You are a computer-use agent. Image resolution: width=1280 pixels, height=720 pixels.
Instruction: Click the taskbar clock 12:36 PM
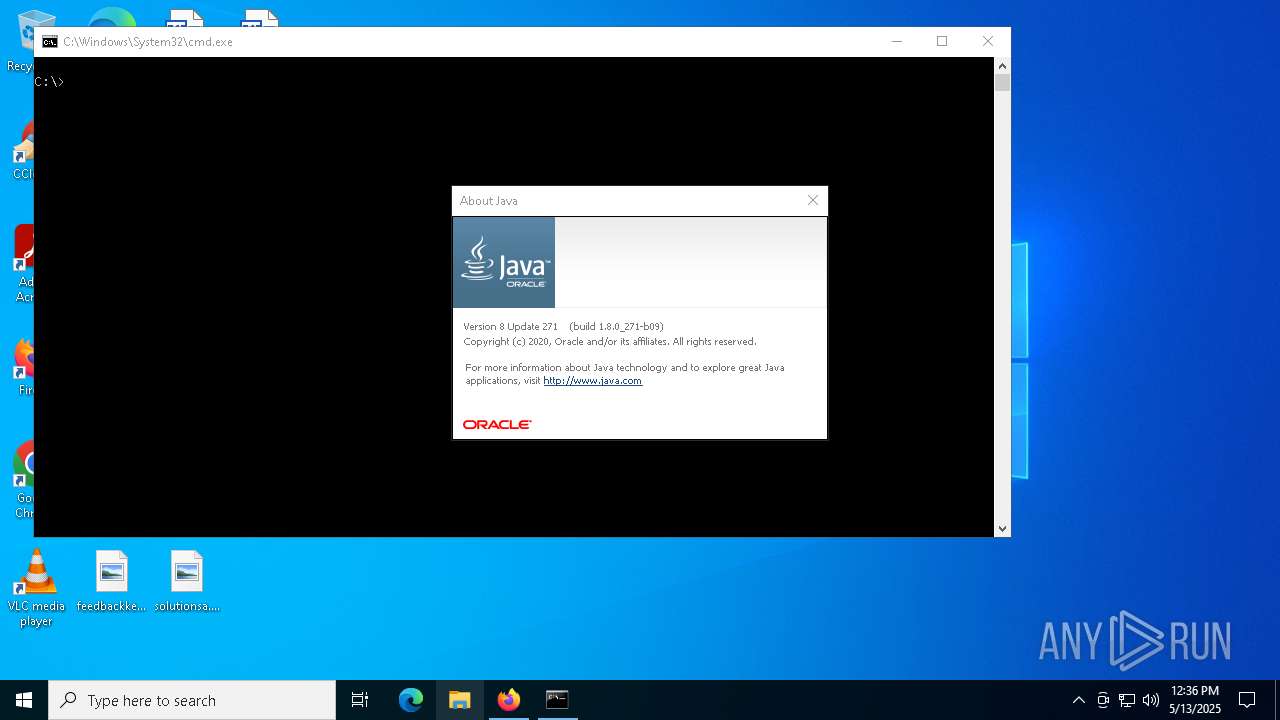point(1195,700)
